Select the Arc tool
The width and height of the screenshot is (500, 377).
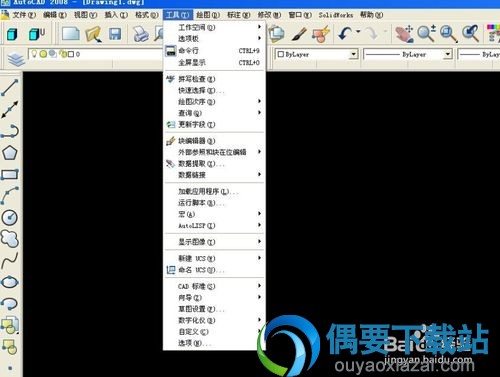10,196
